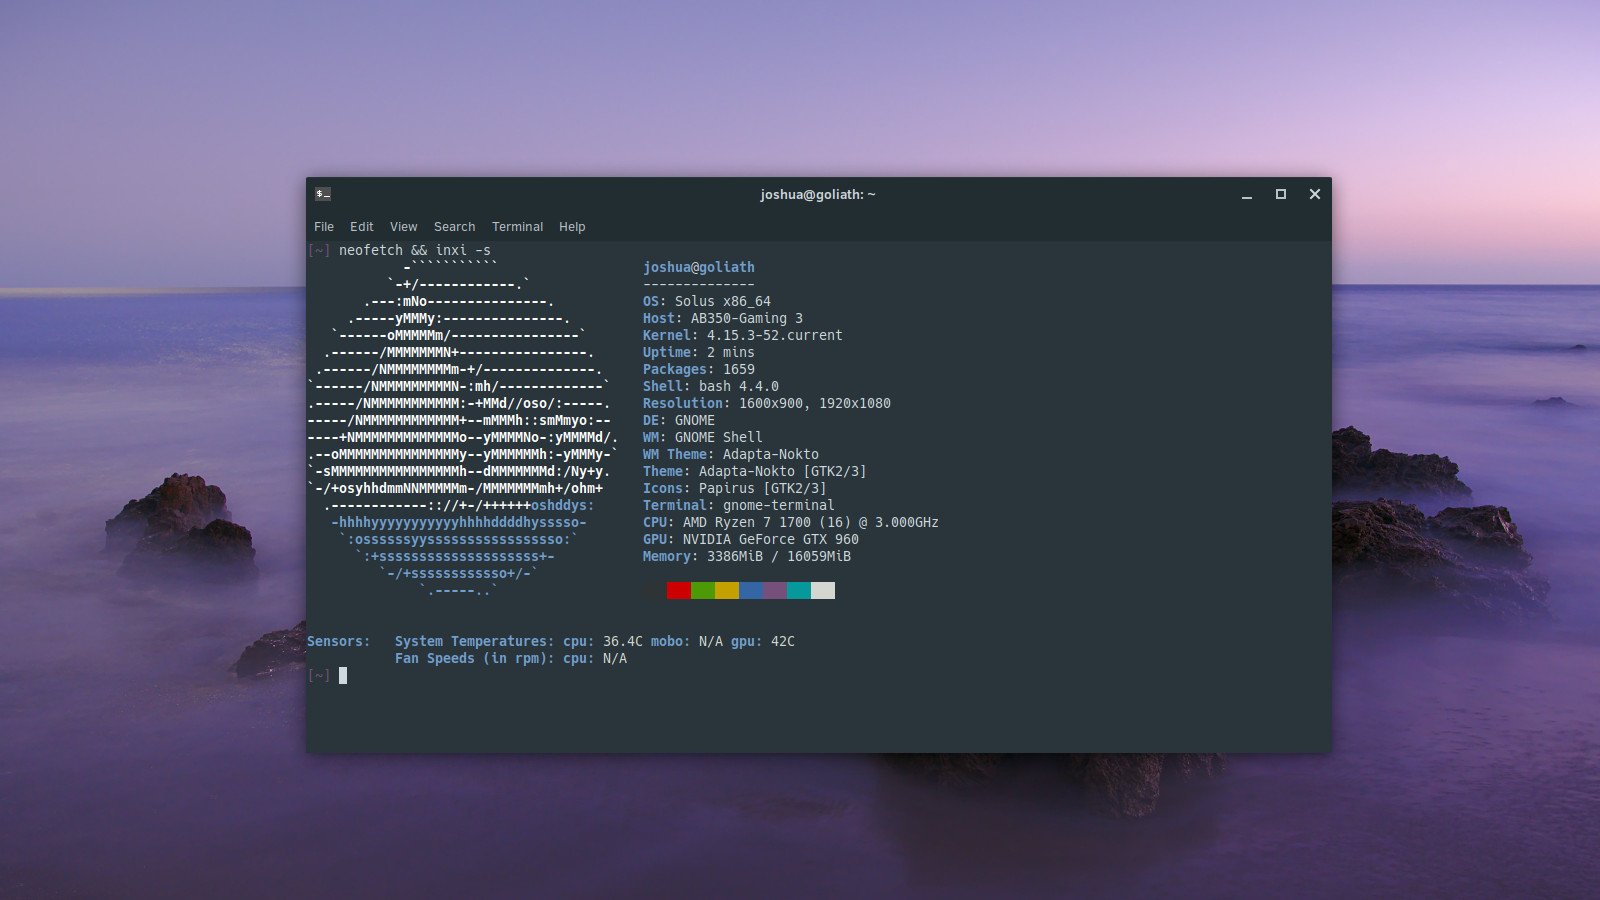
Task: Click the "Icons: Papirus [GTK2/3]" line
Action: pyautogui.click(x=735, y=488)
